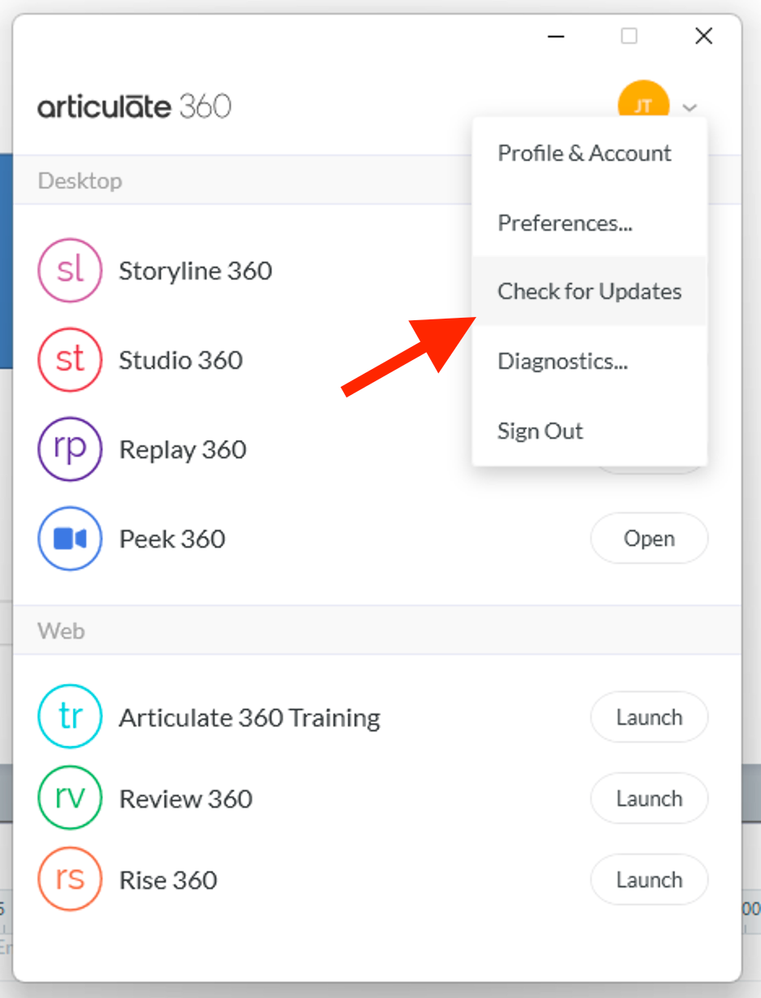Click the Storyline 360 'sl' icon

point(70,270)
